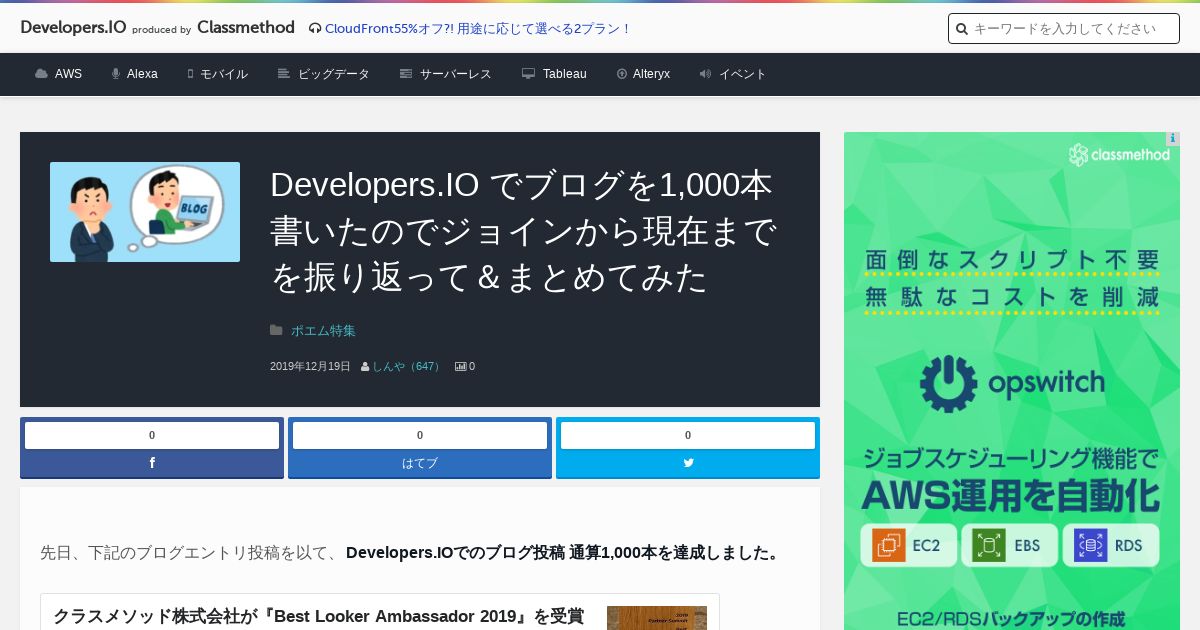The height and width of the screenshot is (630, 1200).
Task: Click the Facebook share count box
Action: pos(152,435)
